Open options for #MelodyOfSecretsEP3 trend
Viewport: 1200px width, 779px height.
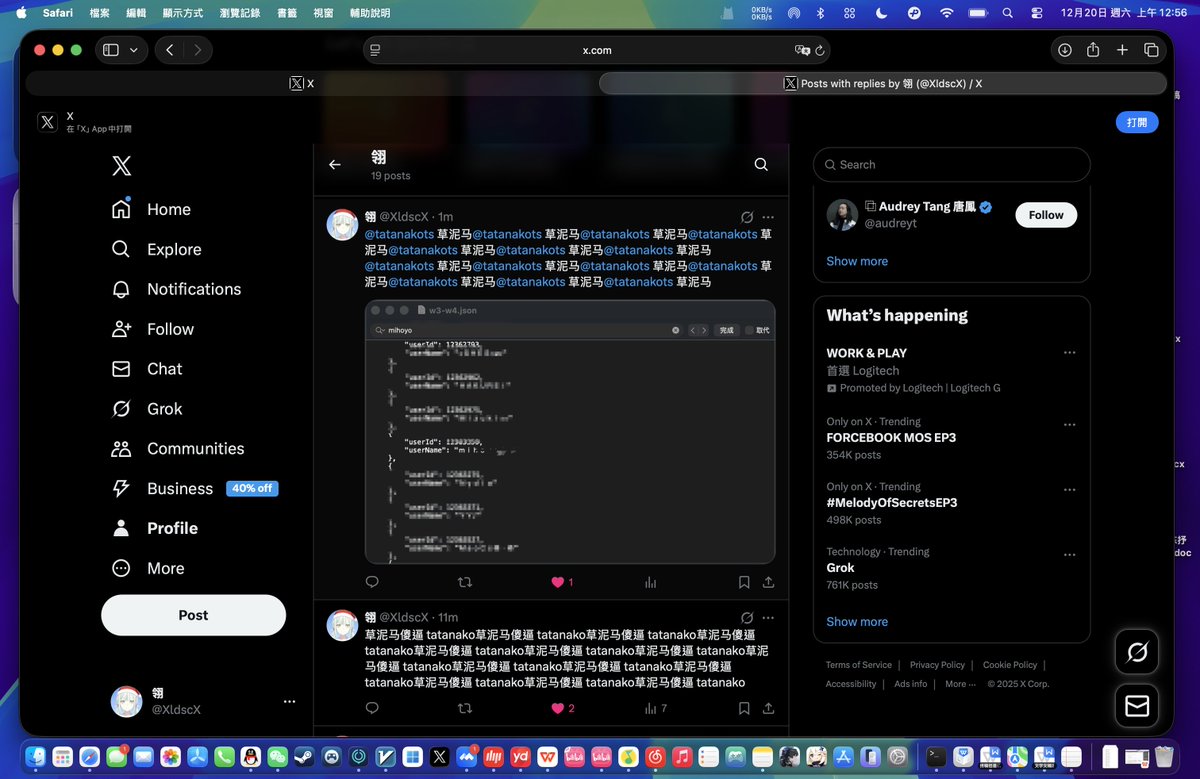(1069, 490)
